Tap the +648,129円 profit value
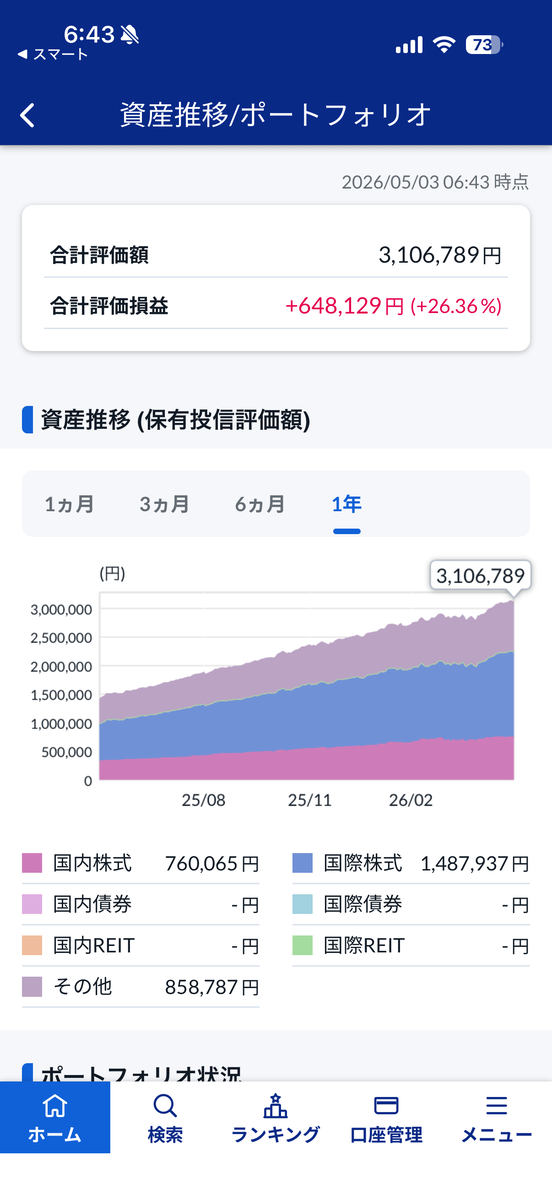The width and height of the screenshot is (552, 1200). coord(345,306)
